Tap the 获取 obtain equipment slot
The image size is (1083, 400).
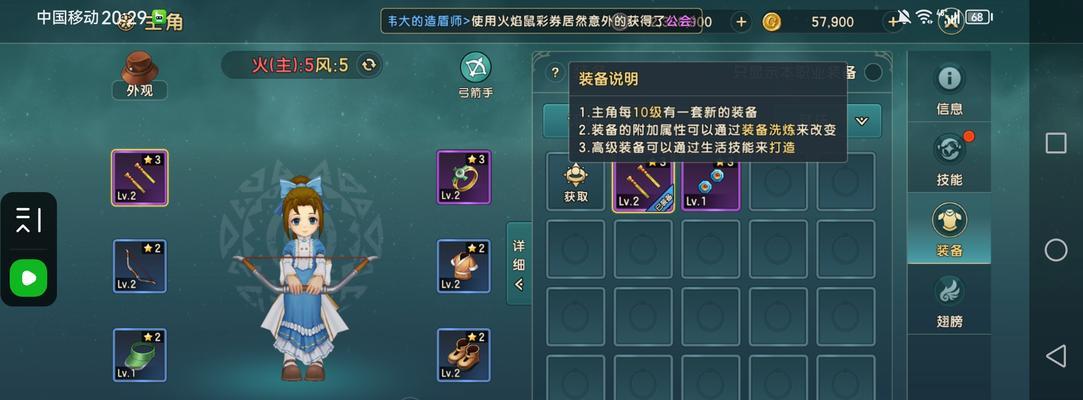pyautogui.click(x=576, y=182)
